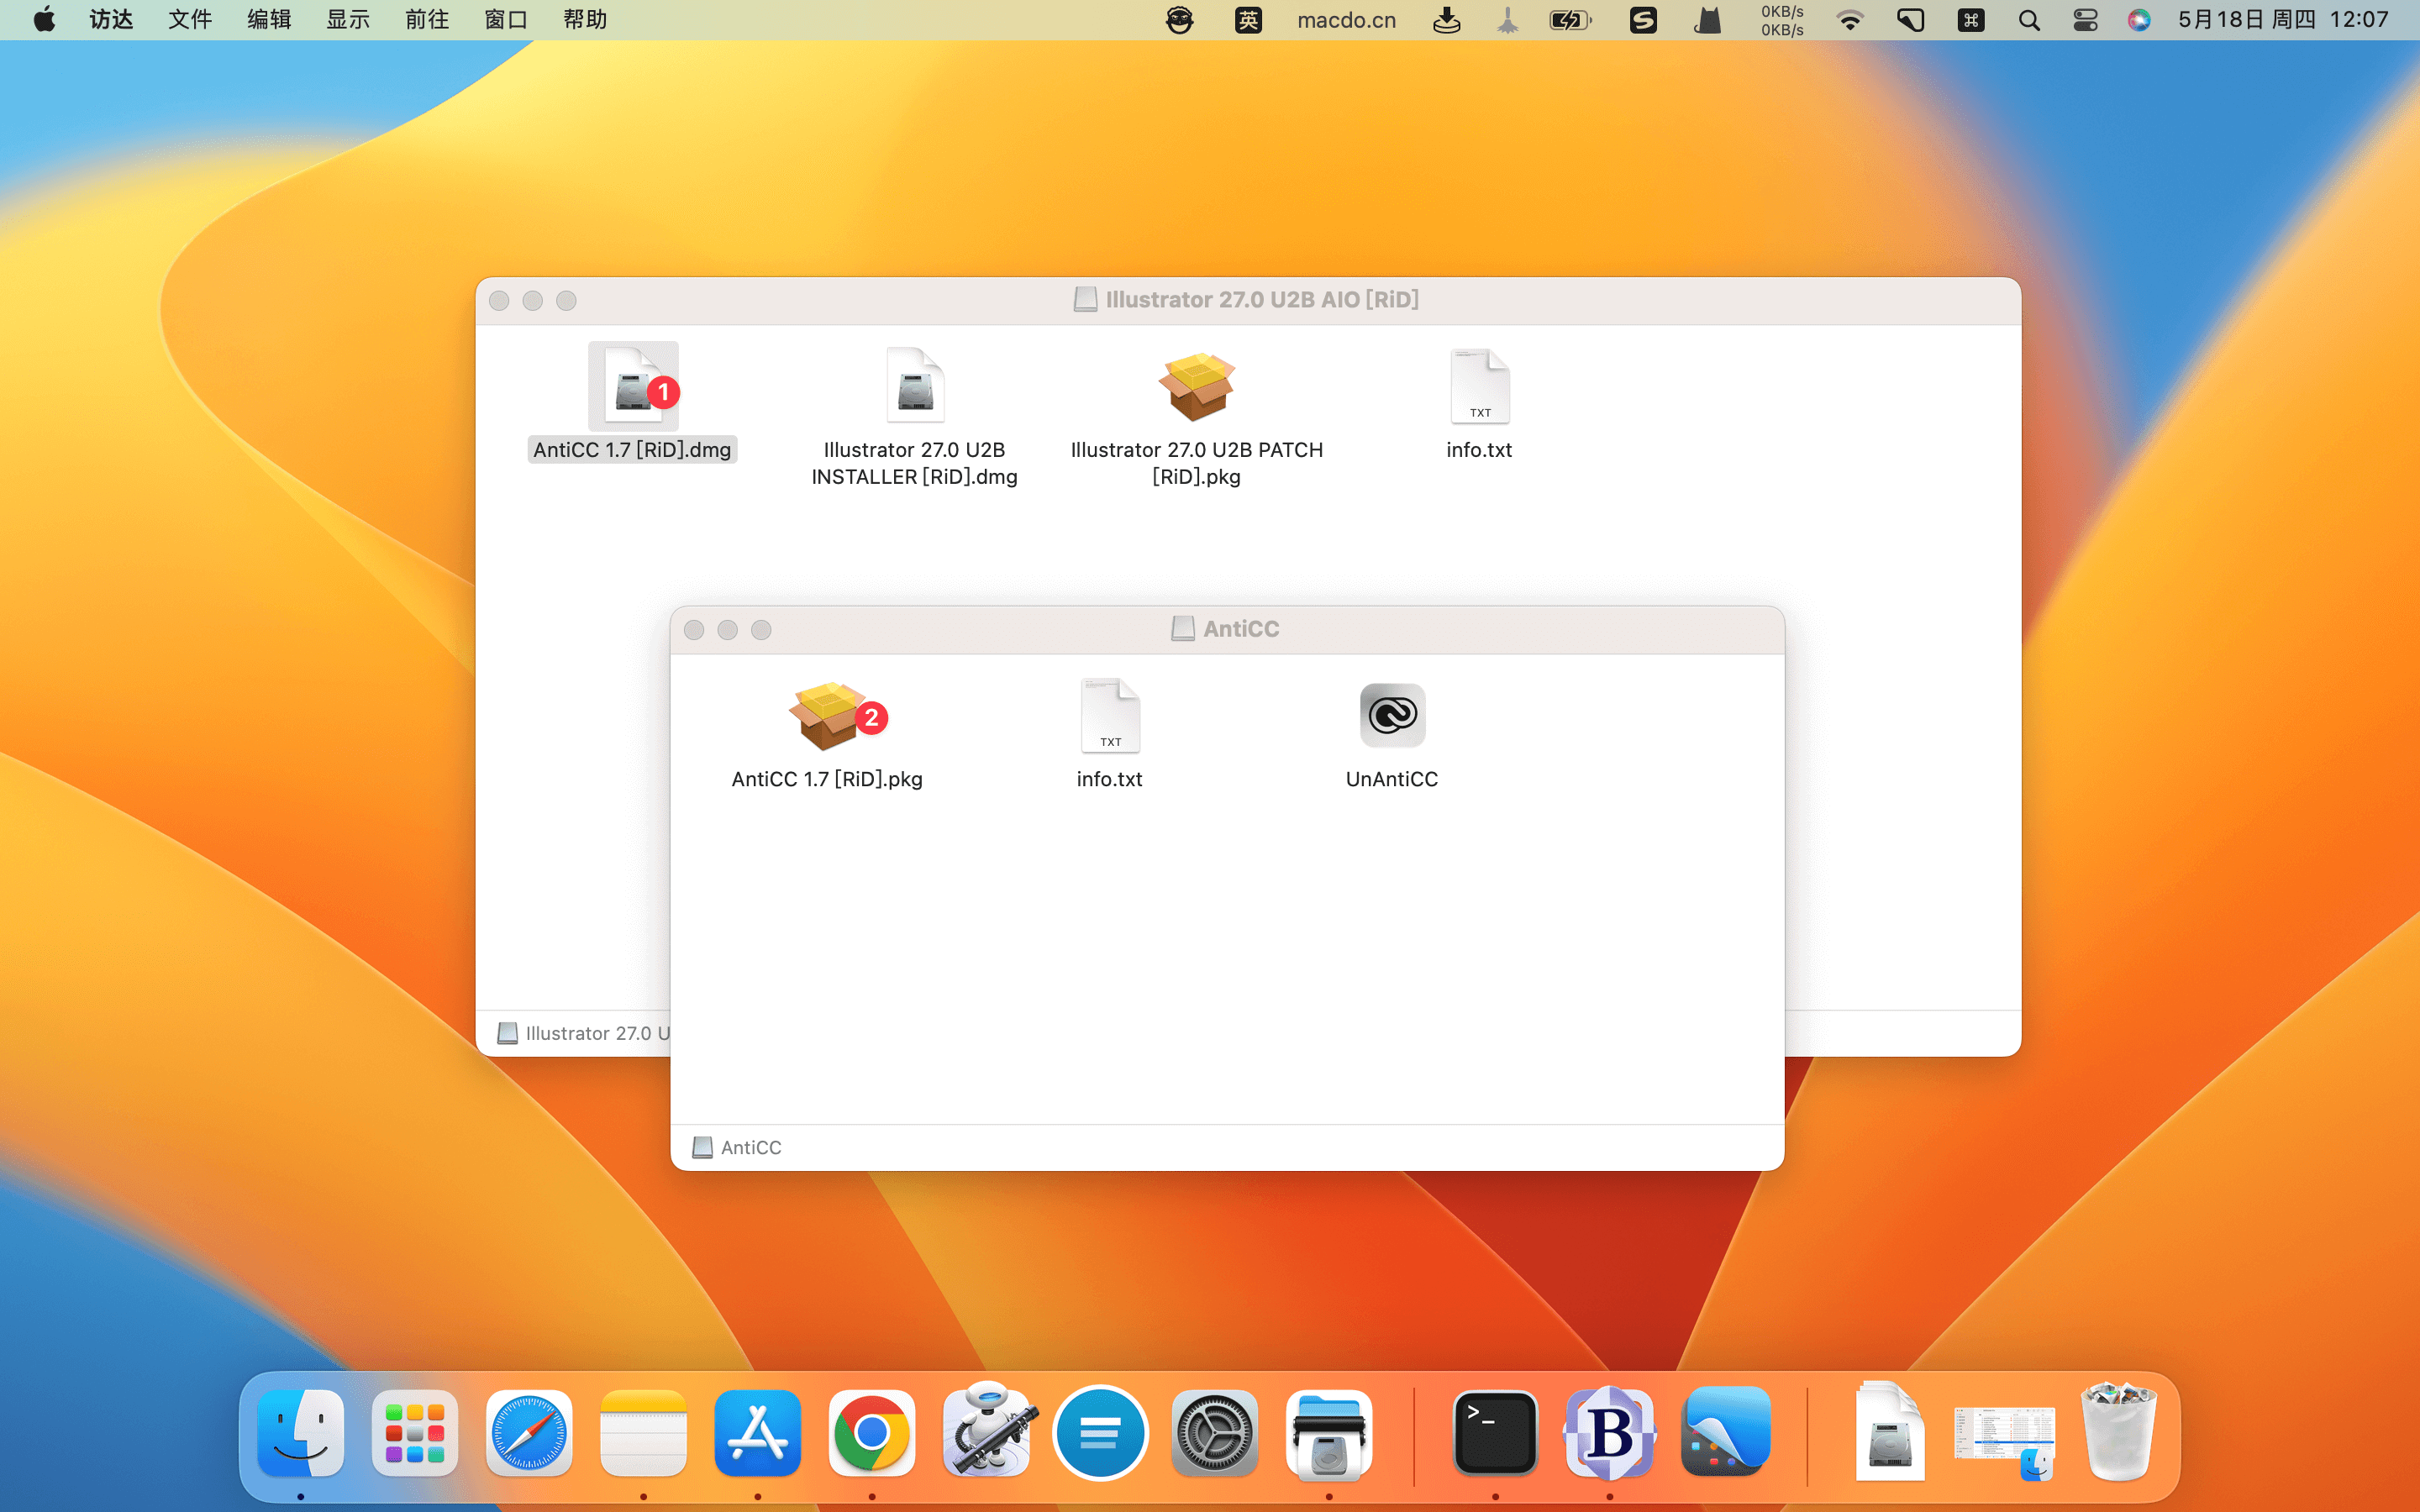Select info.txt in the Illustrator AIO window

coord(1479,387)
